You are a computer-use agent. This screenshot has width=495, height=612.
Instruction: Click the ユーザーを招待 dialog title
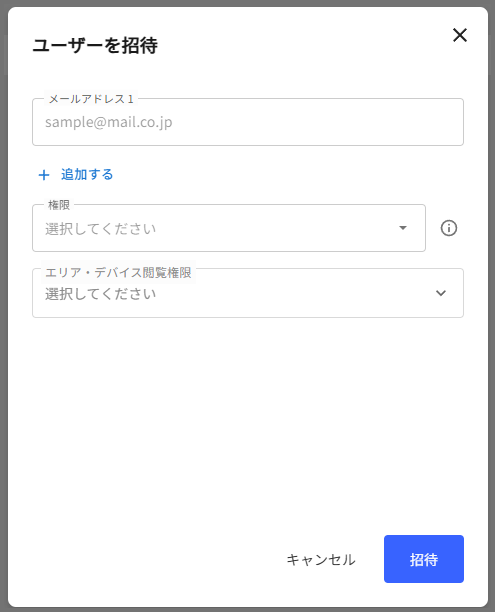(x=95, y=45)
